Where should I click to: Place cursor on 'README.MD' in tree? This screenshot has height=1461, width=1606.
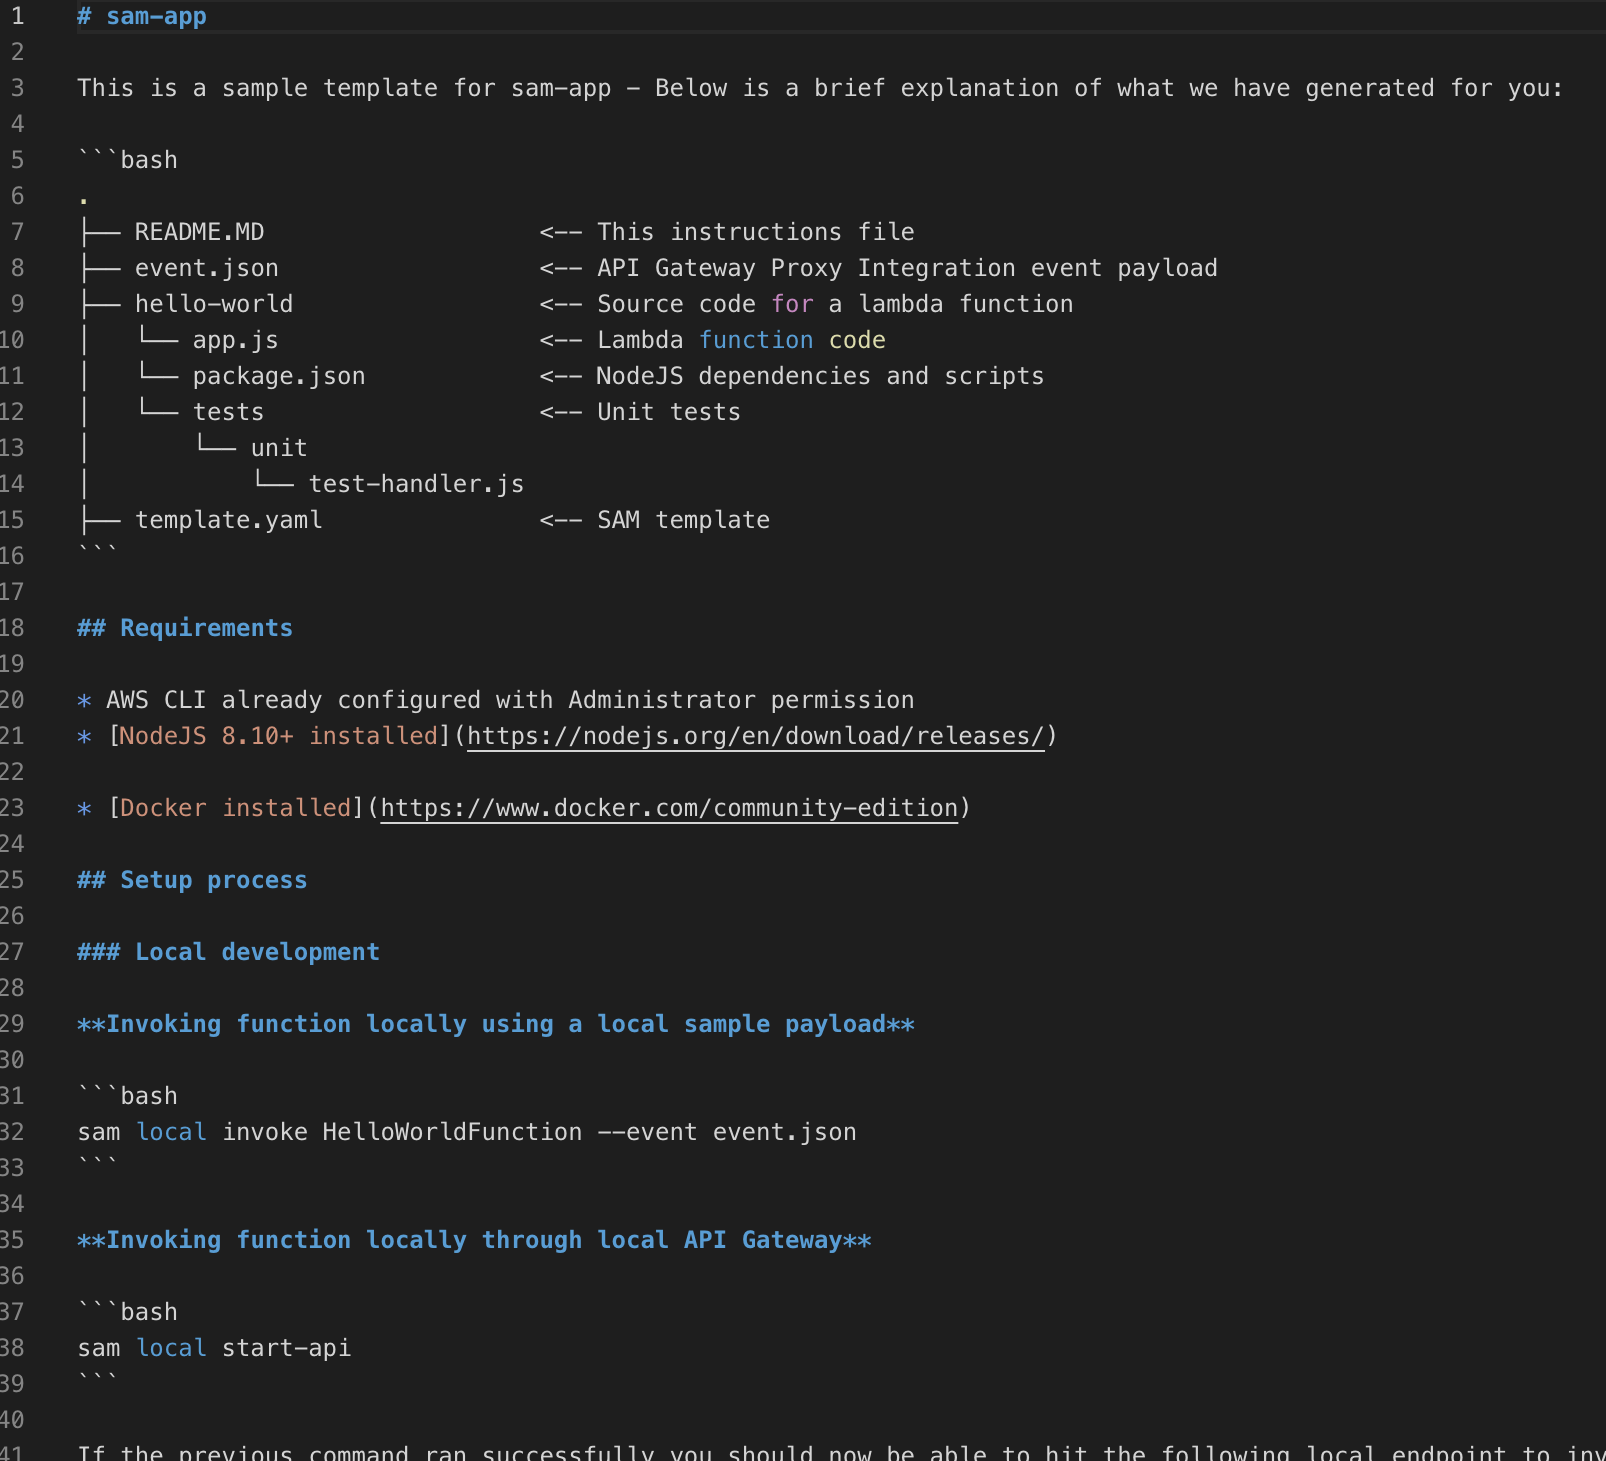pos(200,232)
